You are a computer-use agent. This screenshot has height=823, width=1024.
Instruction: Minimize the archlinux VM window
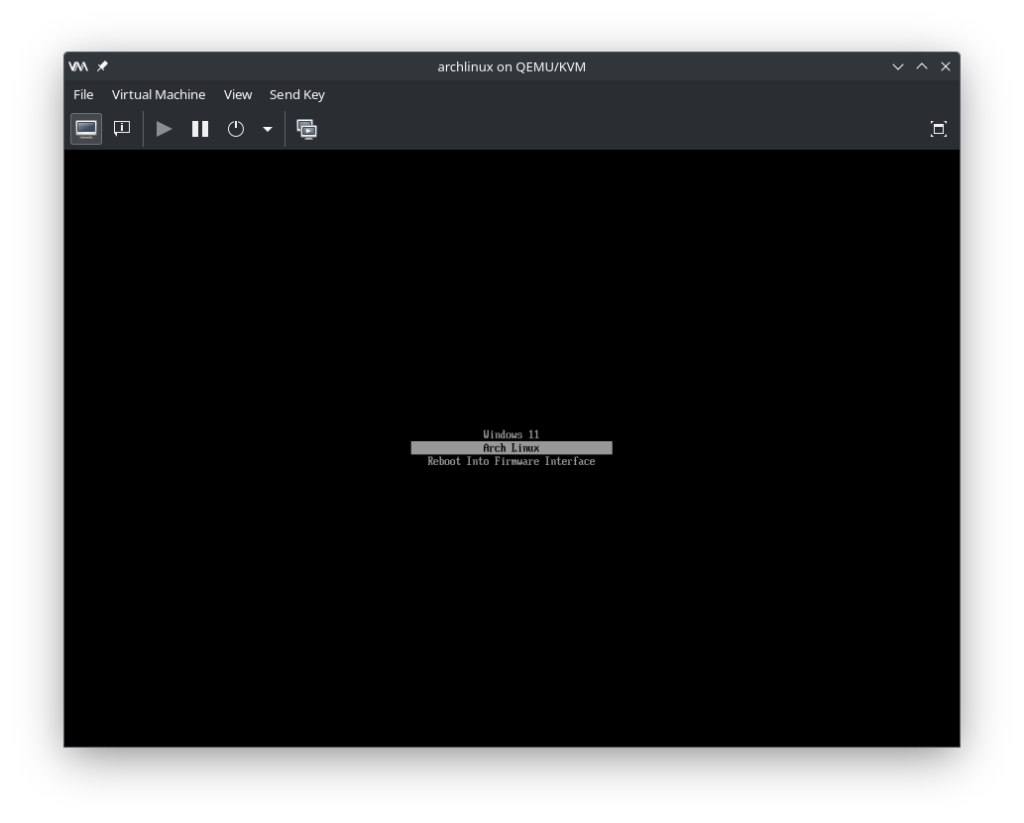(898, 66)
